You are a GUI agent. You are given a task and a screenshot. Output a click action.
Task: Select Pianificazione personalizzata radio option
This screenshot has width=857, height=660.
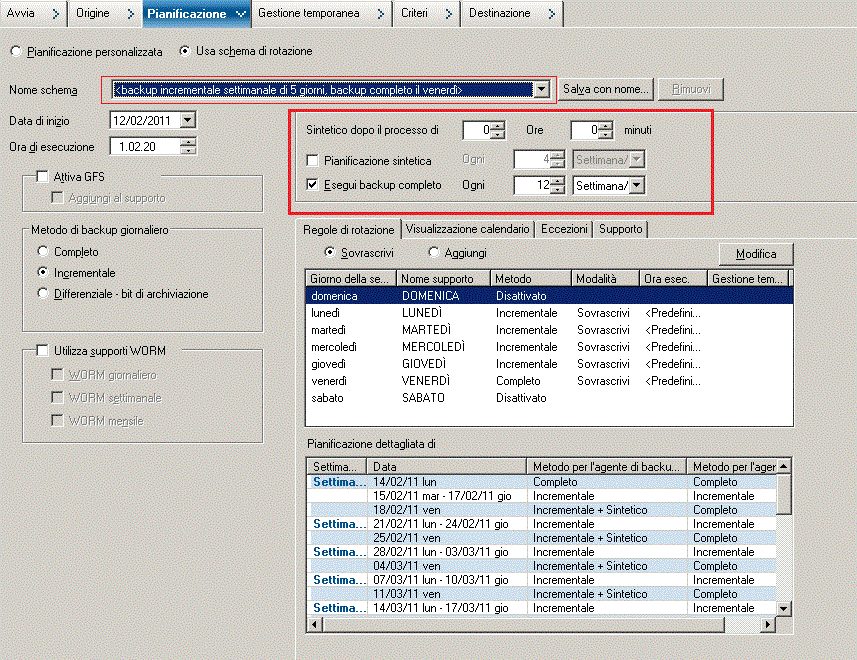[15, 51]
